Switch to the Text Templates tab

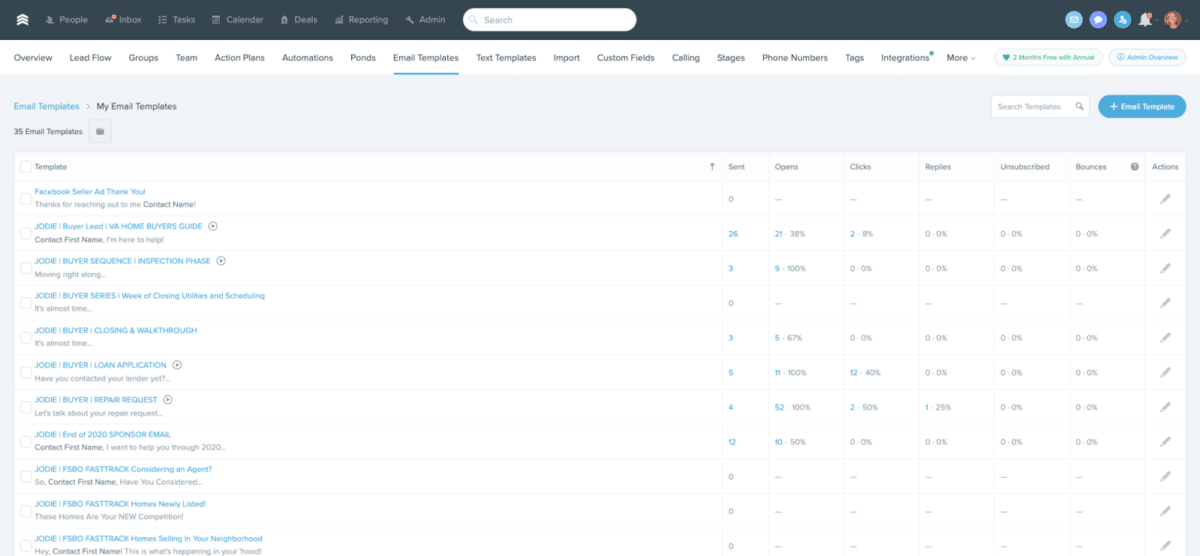(x=506, y=58)
